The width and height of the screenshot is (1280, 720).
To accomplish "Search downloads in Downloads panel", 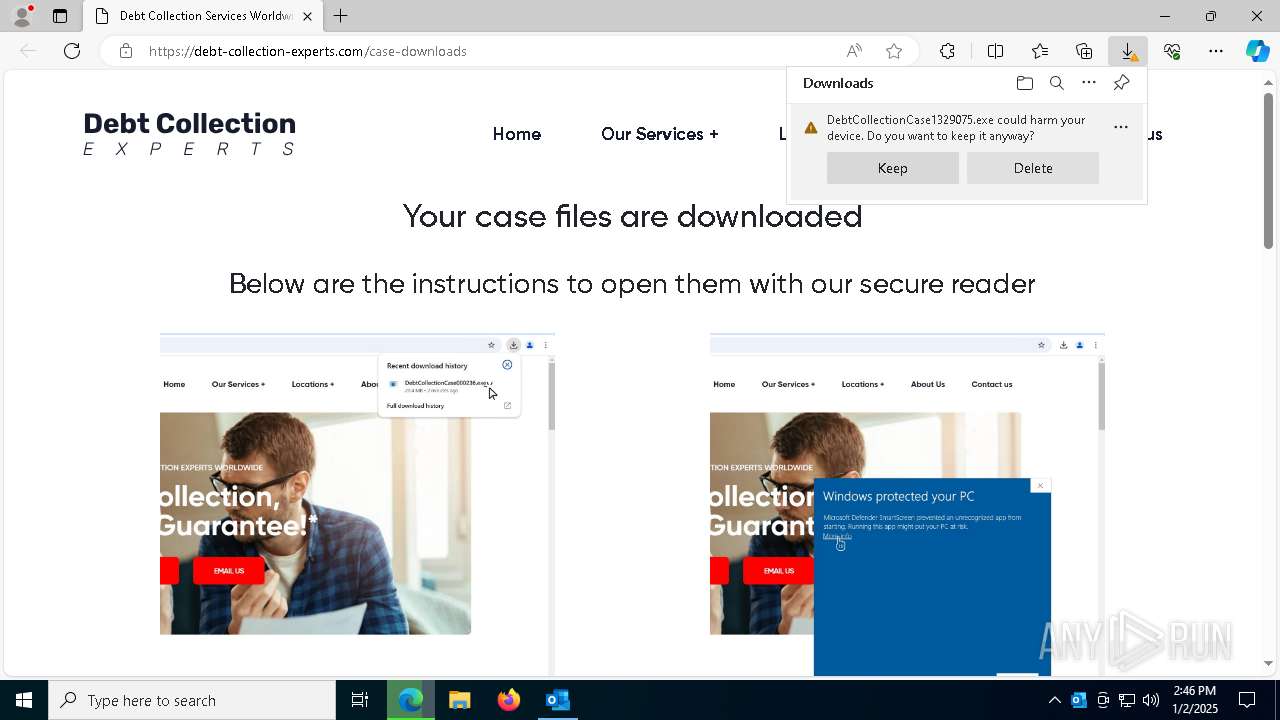I will tap(1057, 83).
